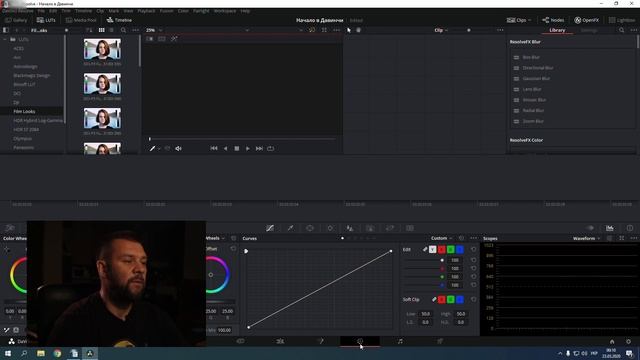Play the clip forward

pyautogui.click(x=248, y=149)
